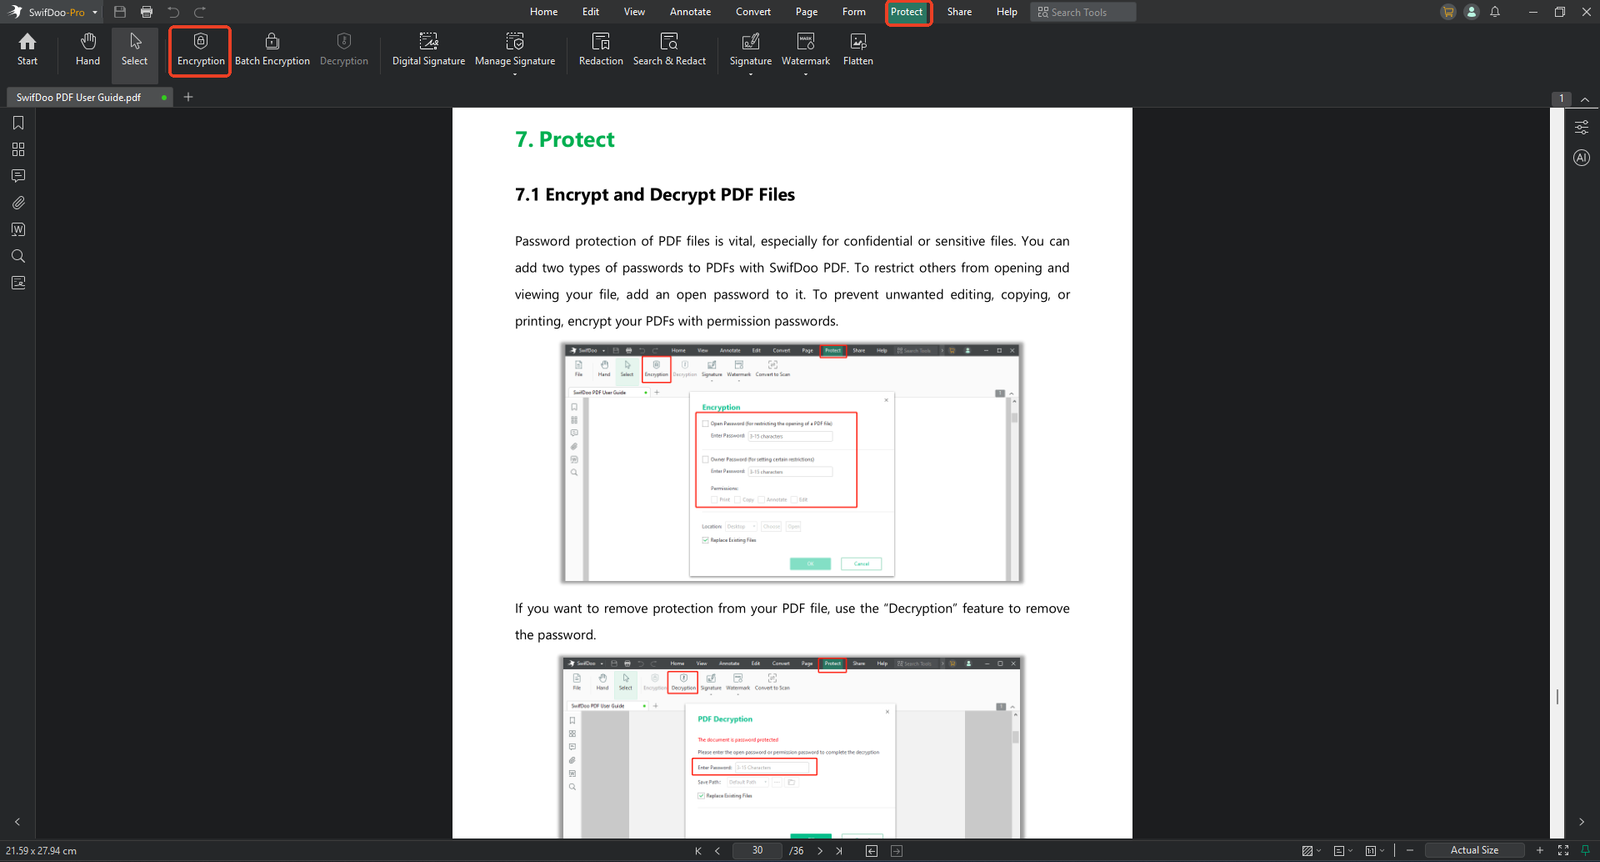The width and height of the screenshot is (1600, 862).
Task: Undo the last action
Action: tap(173, 12)
